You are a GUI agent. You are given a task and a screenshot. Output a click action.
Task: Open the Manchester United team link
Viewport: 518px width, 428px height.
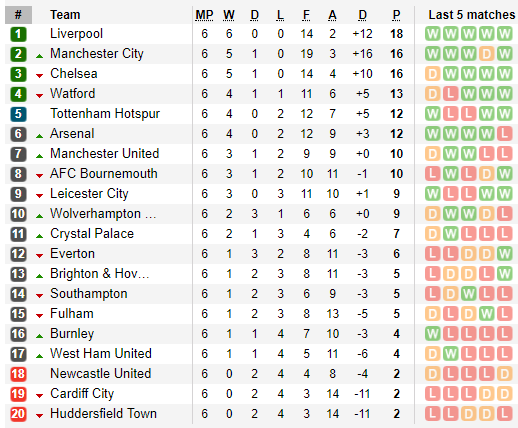point(105,154)
